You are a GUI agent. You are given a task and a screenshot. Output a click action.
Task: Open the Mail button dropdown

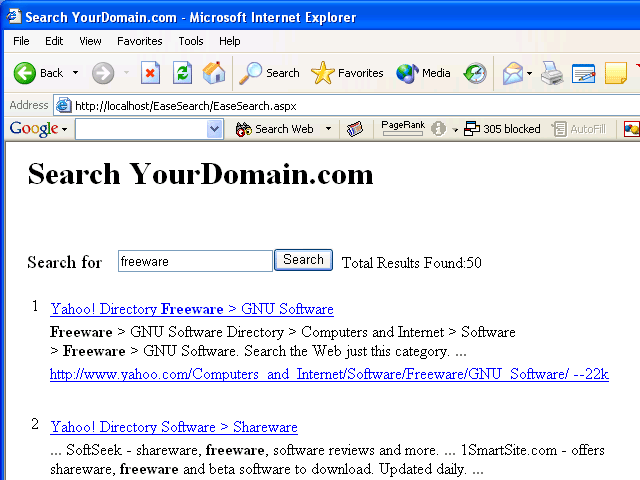click(x=529, y=73)
